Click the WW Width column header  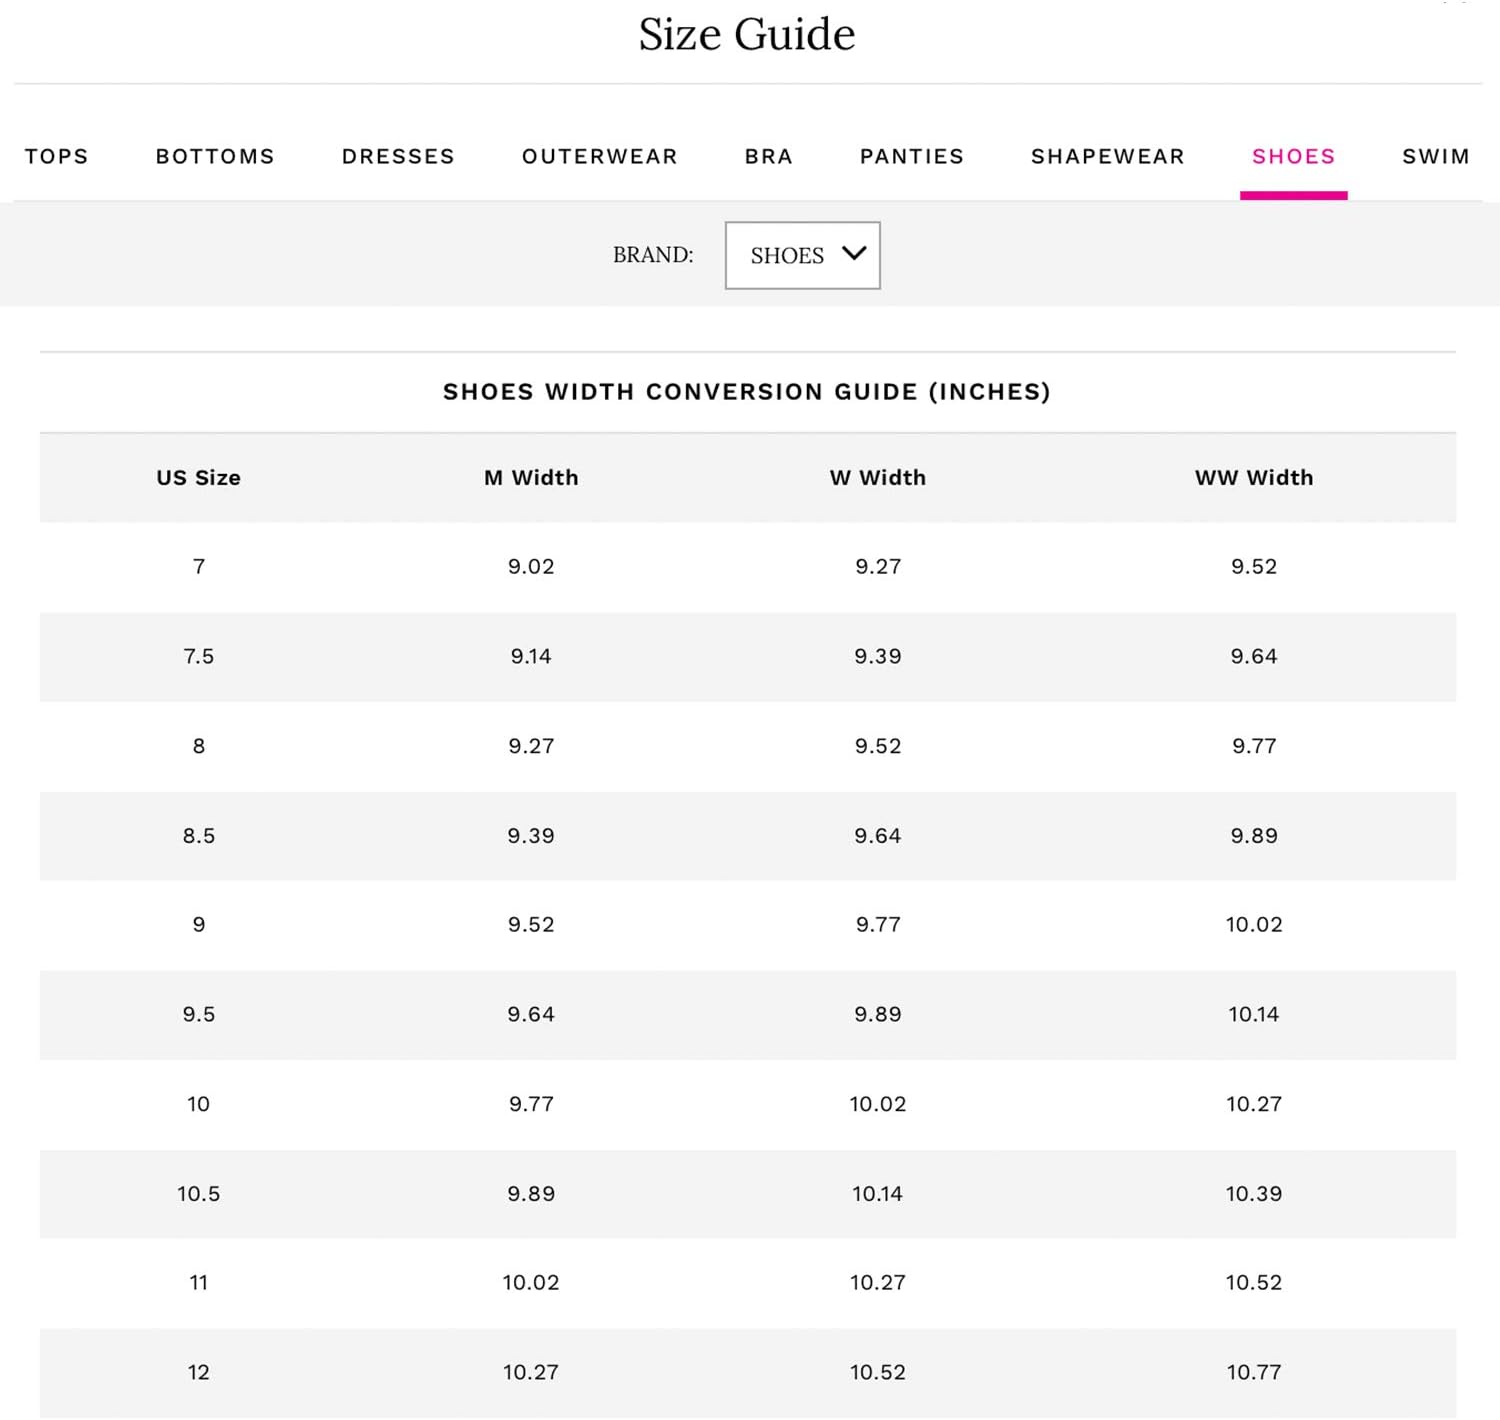[x=1254, y=478]
